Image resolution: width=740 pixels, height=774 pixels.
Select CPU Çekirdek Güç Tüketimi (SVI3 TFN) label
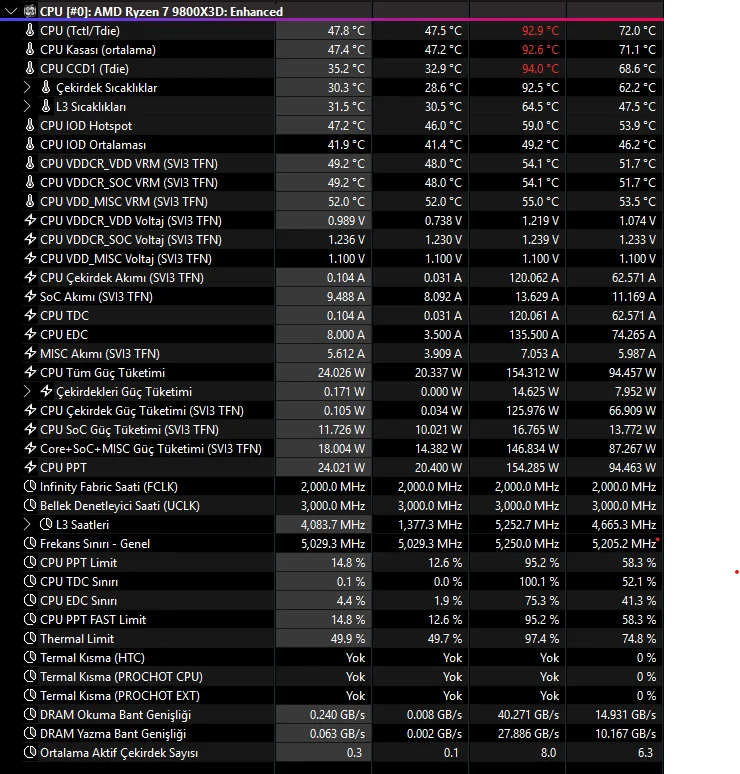[142, 411]
